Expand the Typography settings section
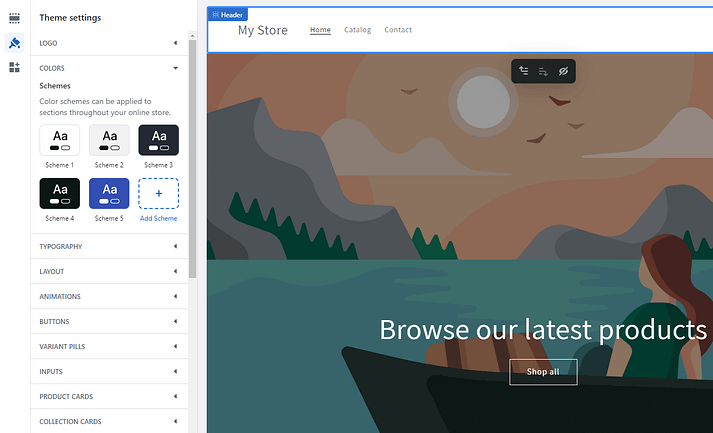This screenshot has width=713, height=433. click(108, 246)
